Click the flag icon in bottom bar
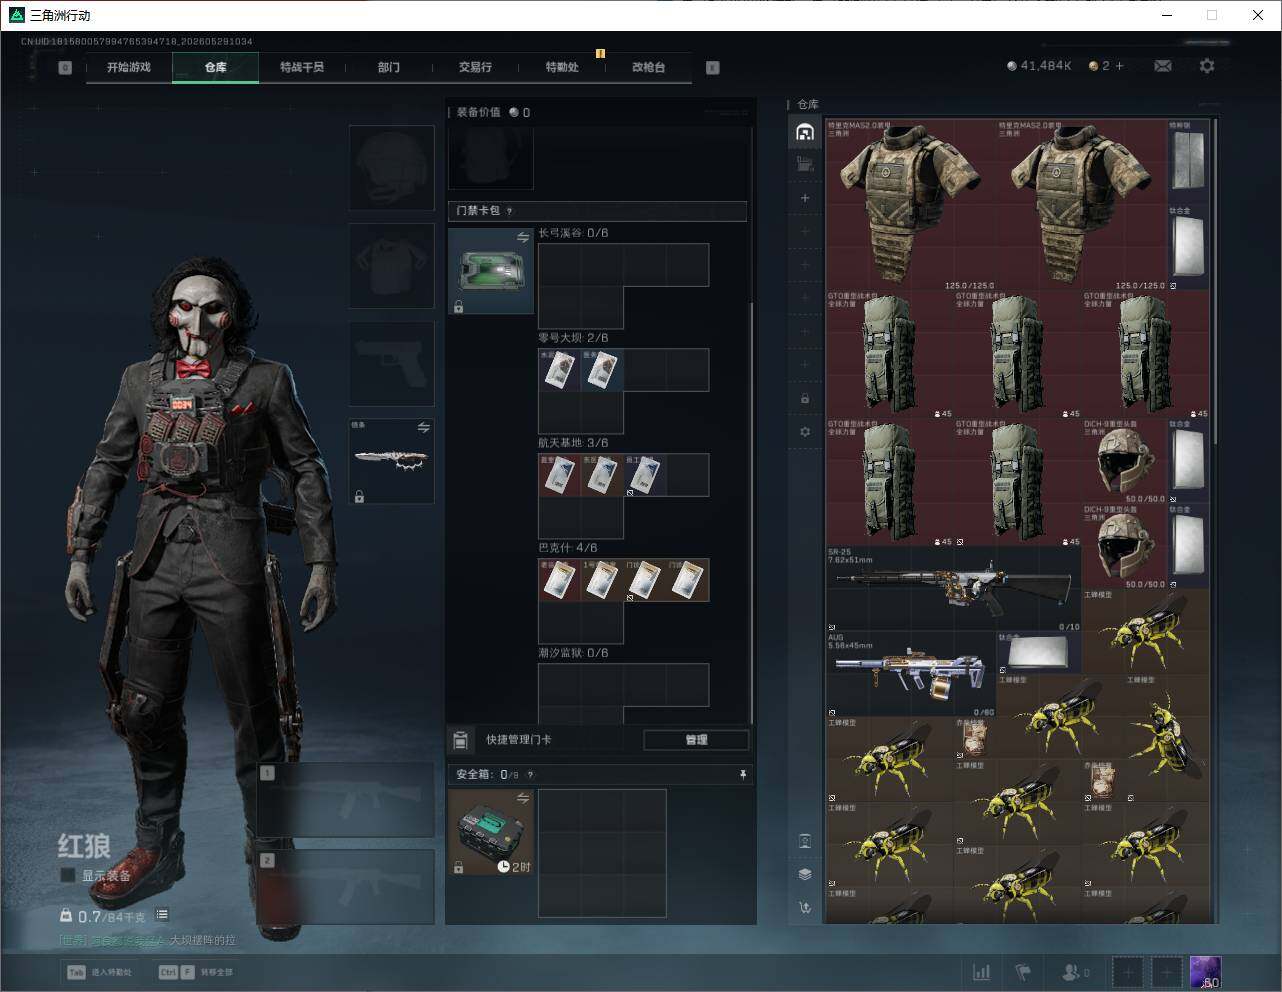Screen dimensions: 1282x992 coord(1023,972)
